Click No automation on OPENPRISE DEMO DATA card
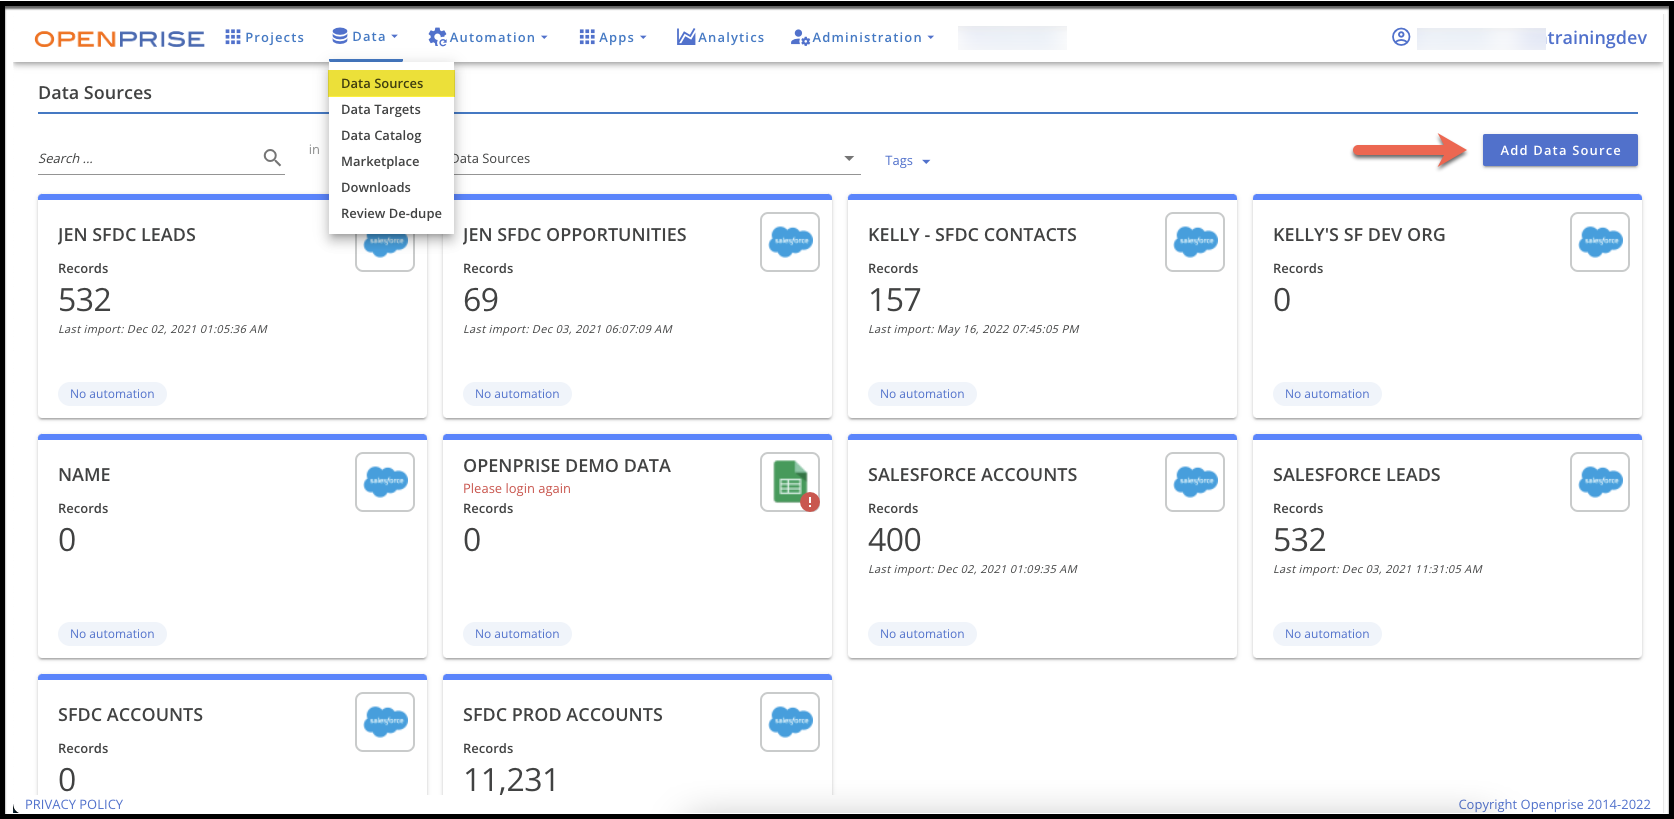Viewport: 1674px width, 819px height. [x=517, y=634]
